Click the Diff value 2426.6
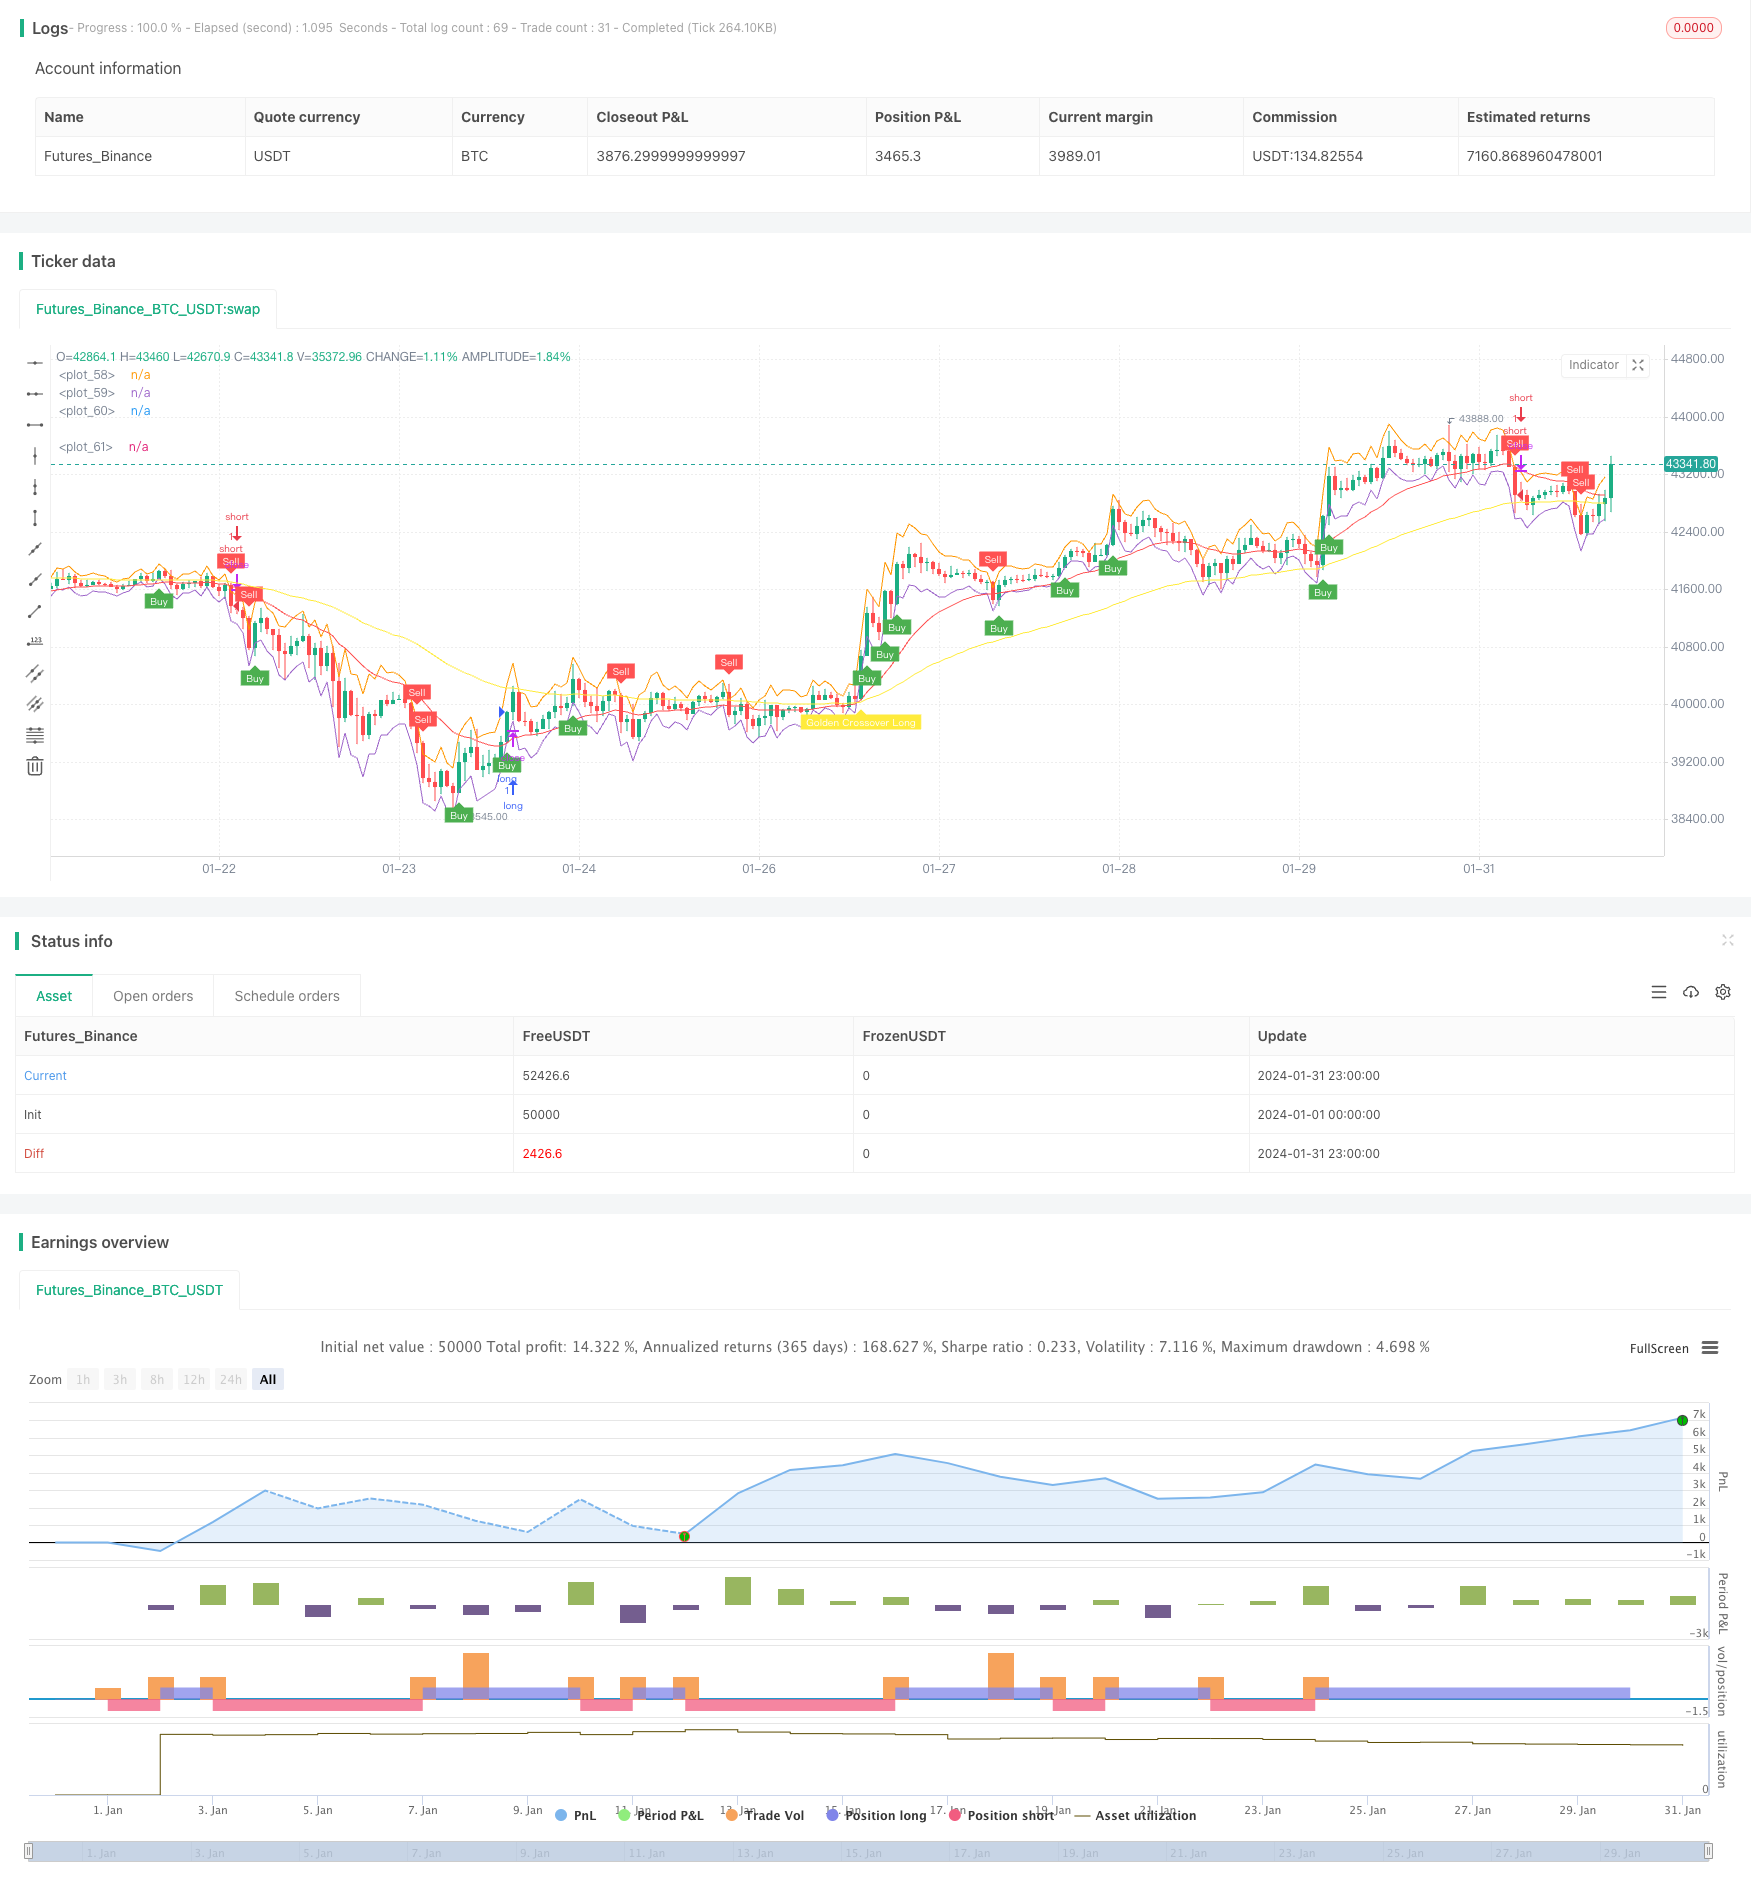1751x1891 pixels. [x=542, y=1153]
